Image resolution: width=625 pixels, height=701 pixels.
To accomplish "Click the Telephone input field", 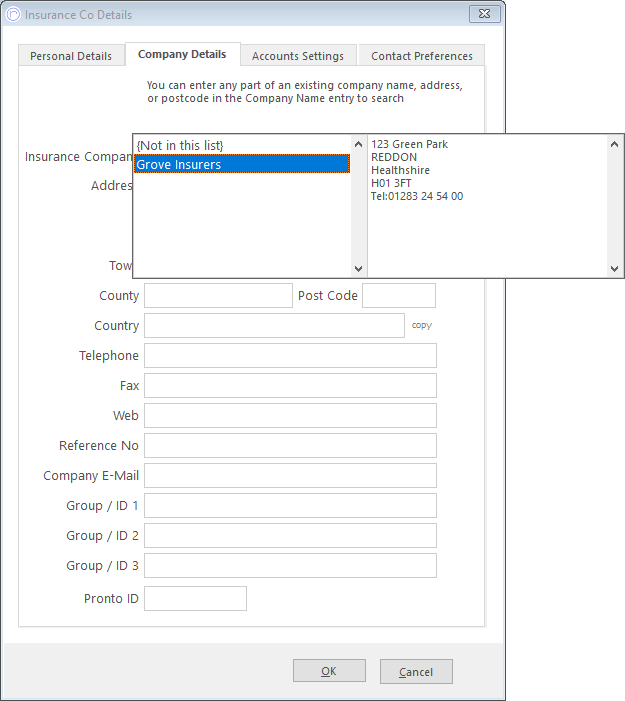I will pos(290,355).
